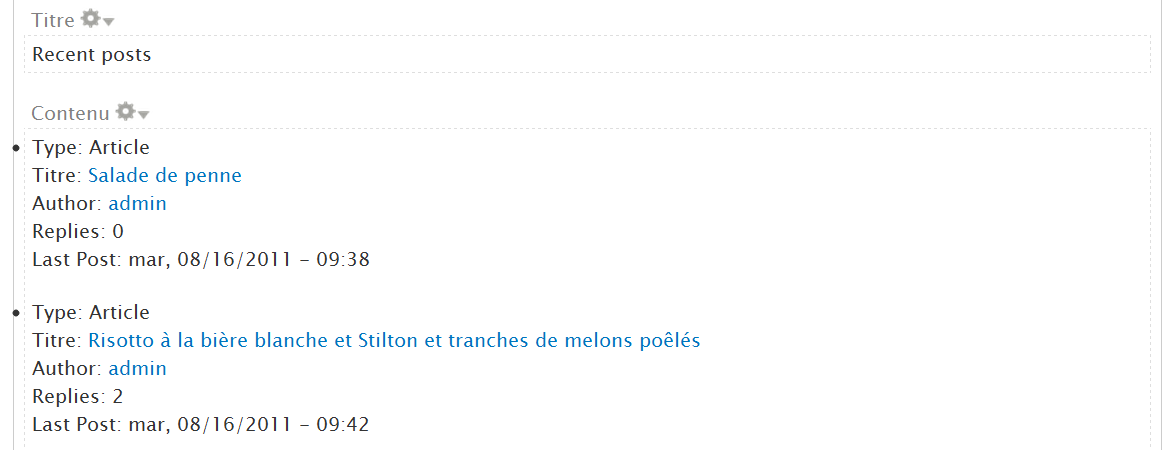Click the "Author:" label in the first post
This screenshot has width=1173, height=450.
click(x=67, y=204)
